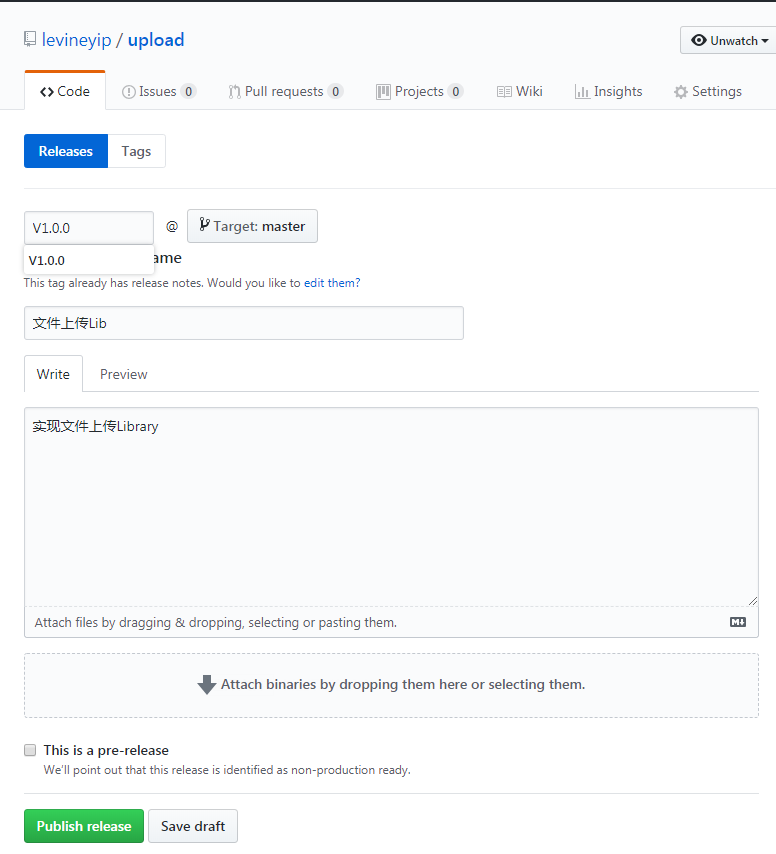Open the Unwatch dropdown

pos(729,40)
